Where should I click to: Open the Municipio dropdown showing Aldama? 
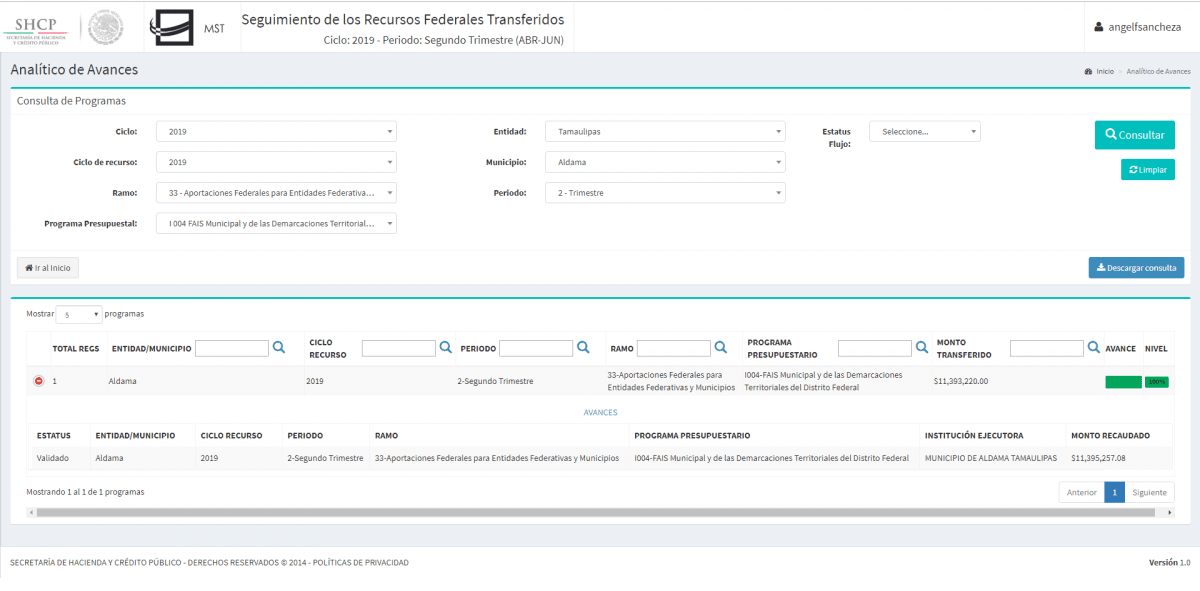665,162
